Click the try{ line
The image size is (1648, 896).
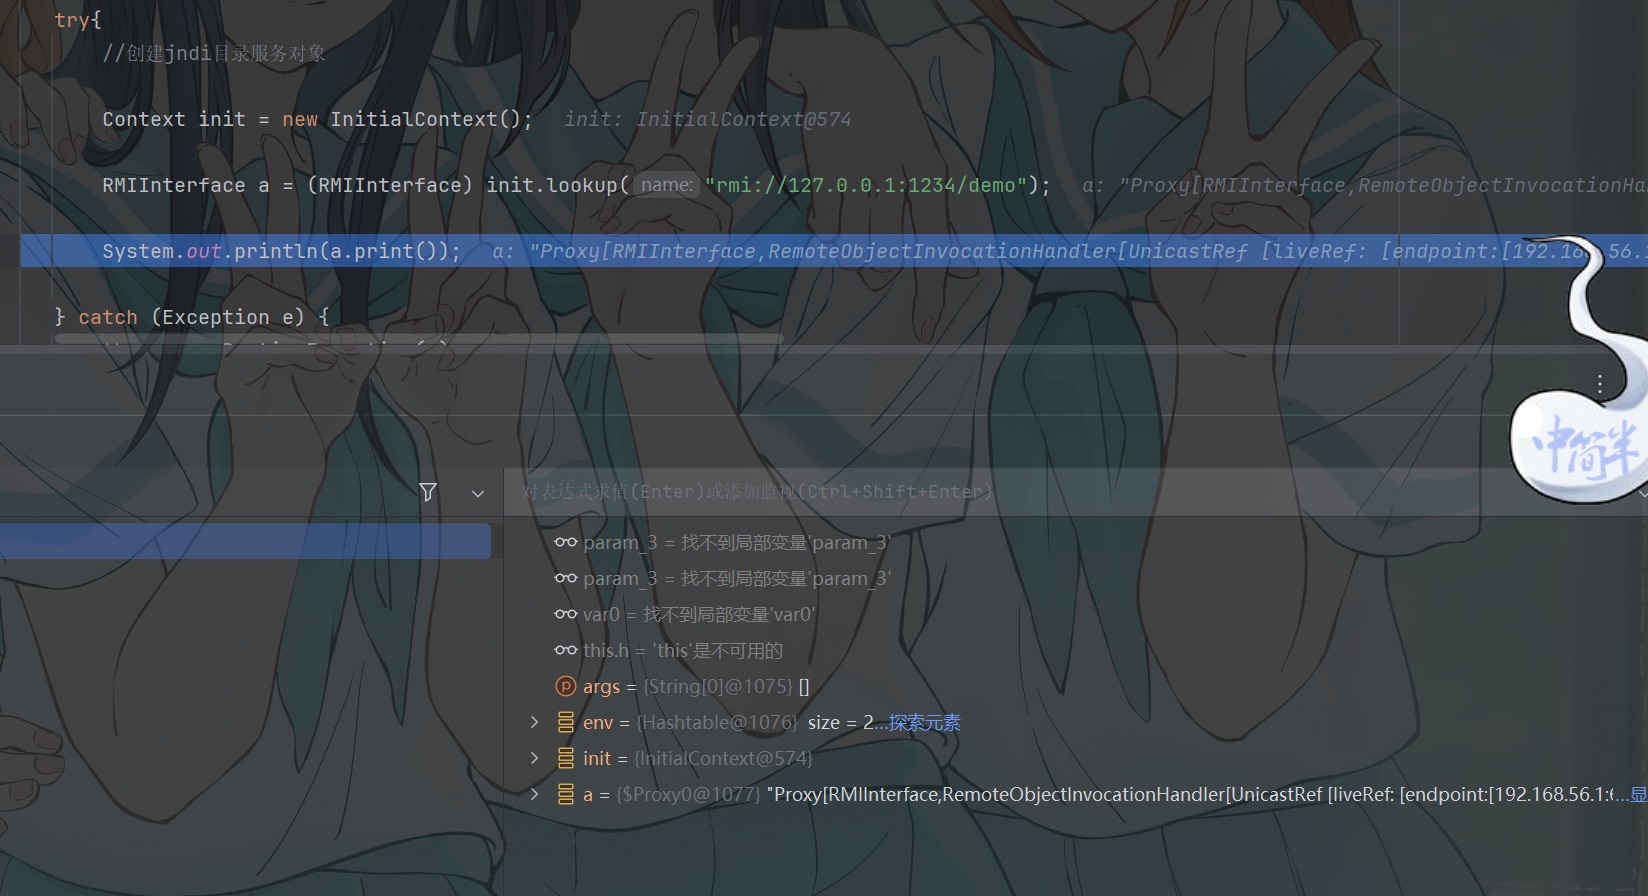[x=78, y=20]
